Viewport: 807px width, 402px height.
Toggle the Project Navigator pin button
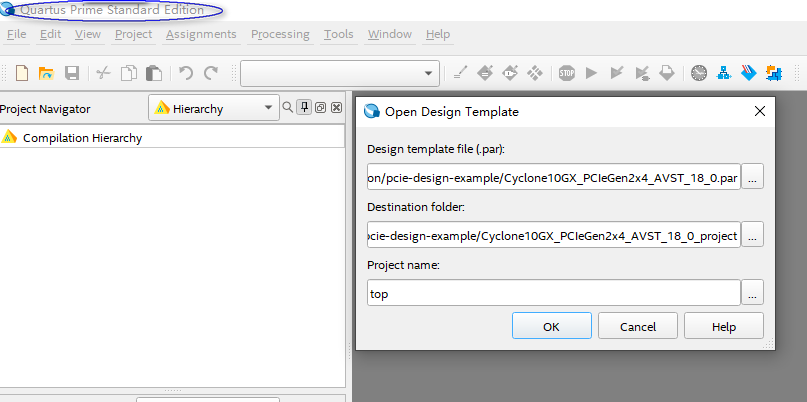(304, 108)
